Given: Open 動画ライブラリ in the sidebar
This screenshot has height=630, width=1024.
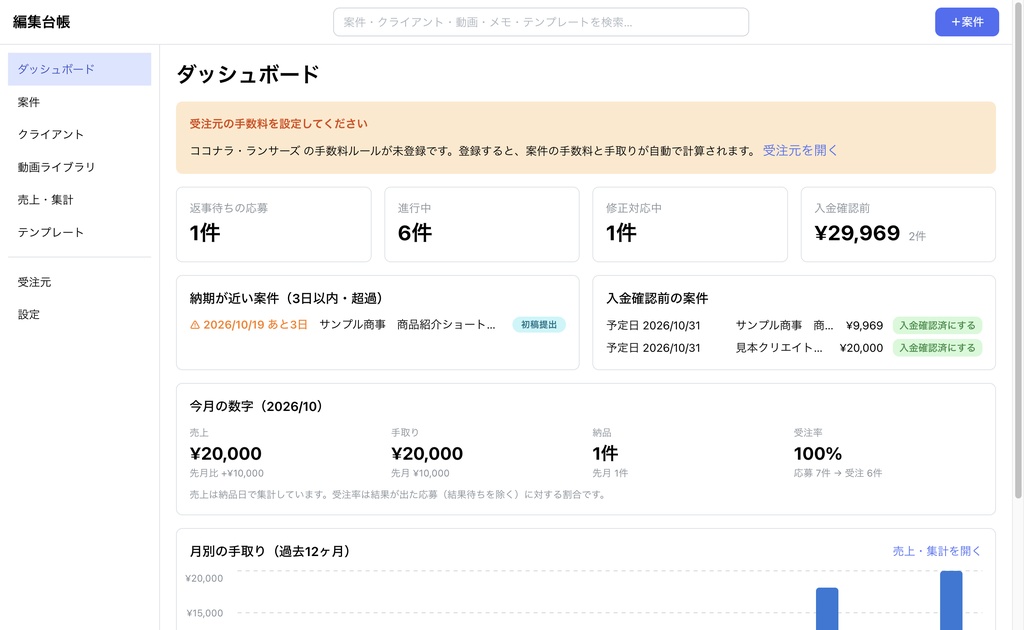Looking at the screenshot, I should click(79, 167).
